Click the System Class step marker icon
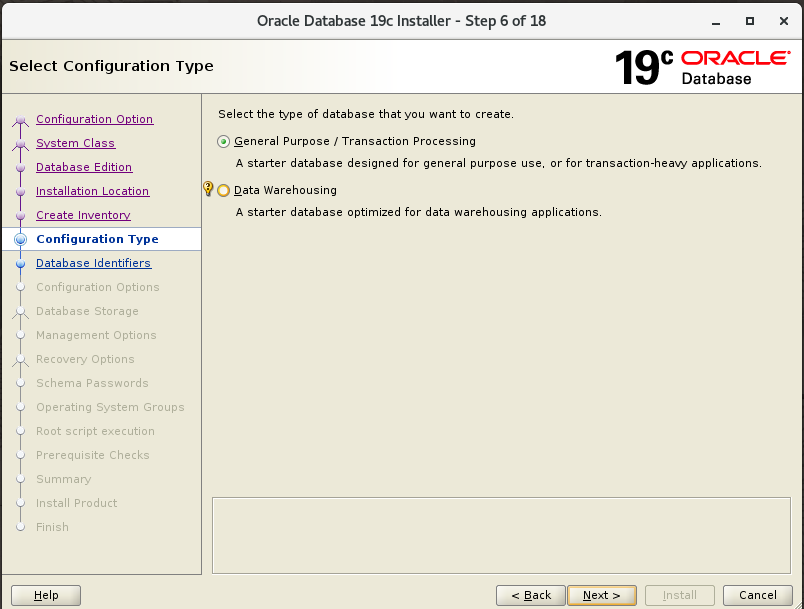This screenshot has height=609, width=804. (21, 143)
